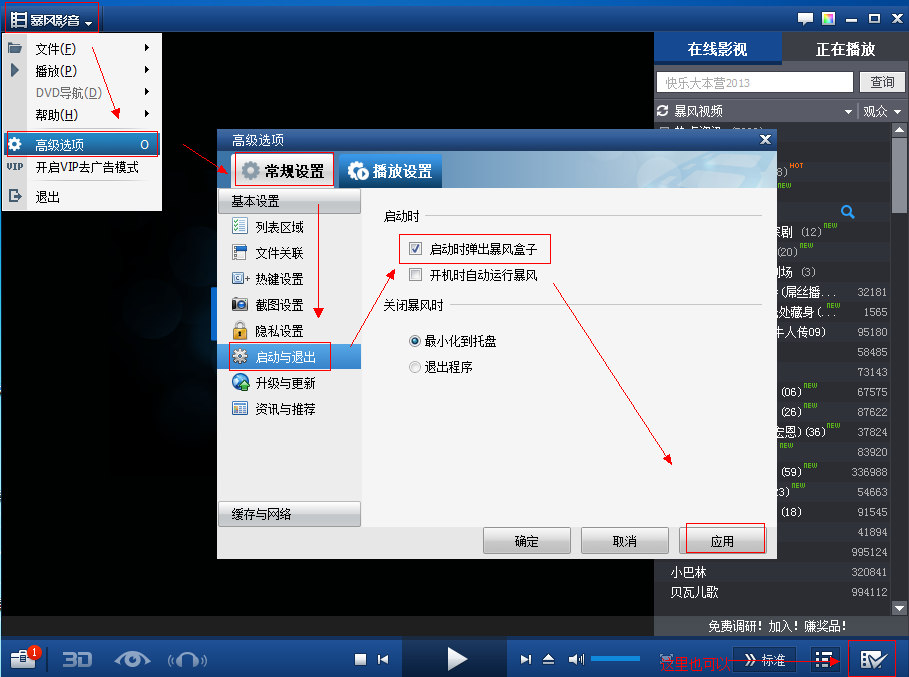
Task: Enable 开机时自动运行暴风 checkbox
Action: pos(416,275)
